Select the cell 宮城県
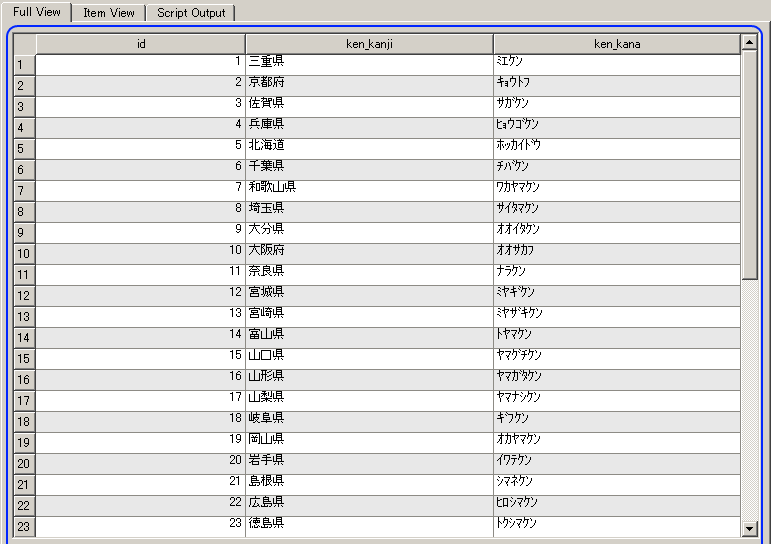The height and width of the screenshot is (544, 771). coord(369,296)
